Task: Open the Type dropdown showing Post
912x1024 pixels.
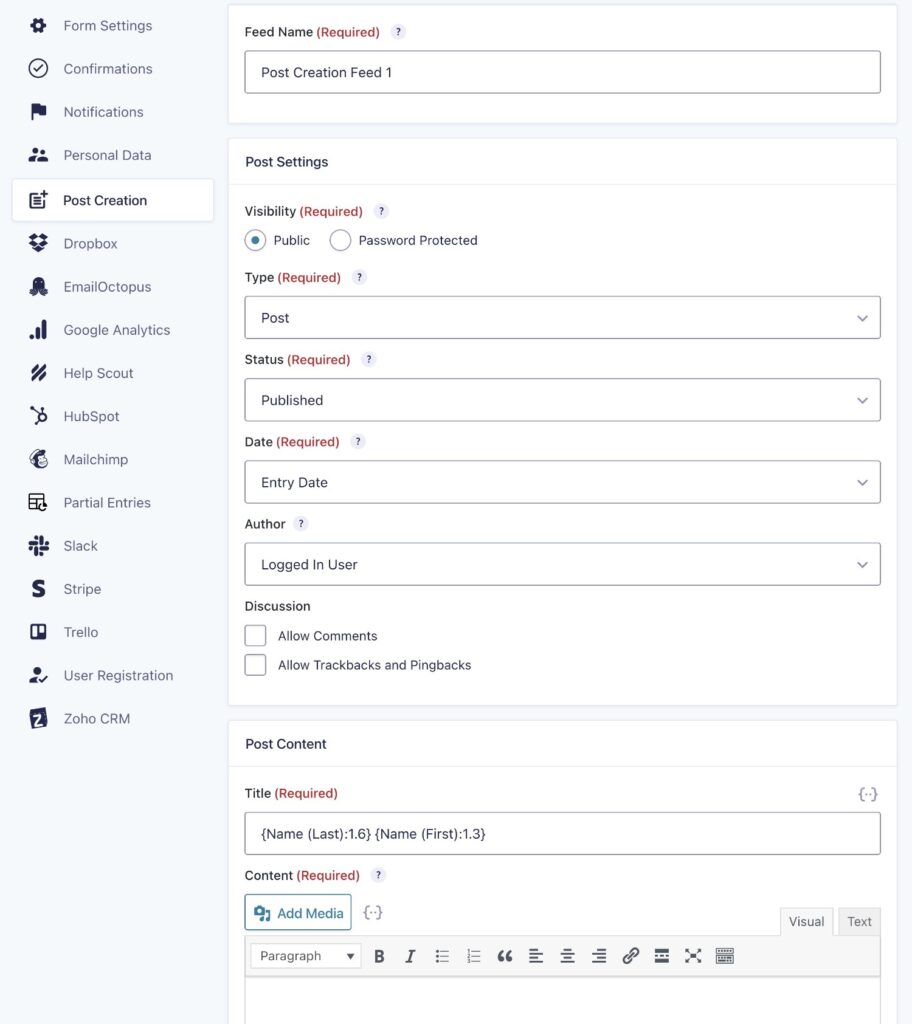Action: coord(562,317)
